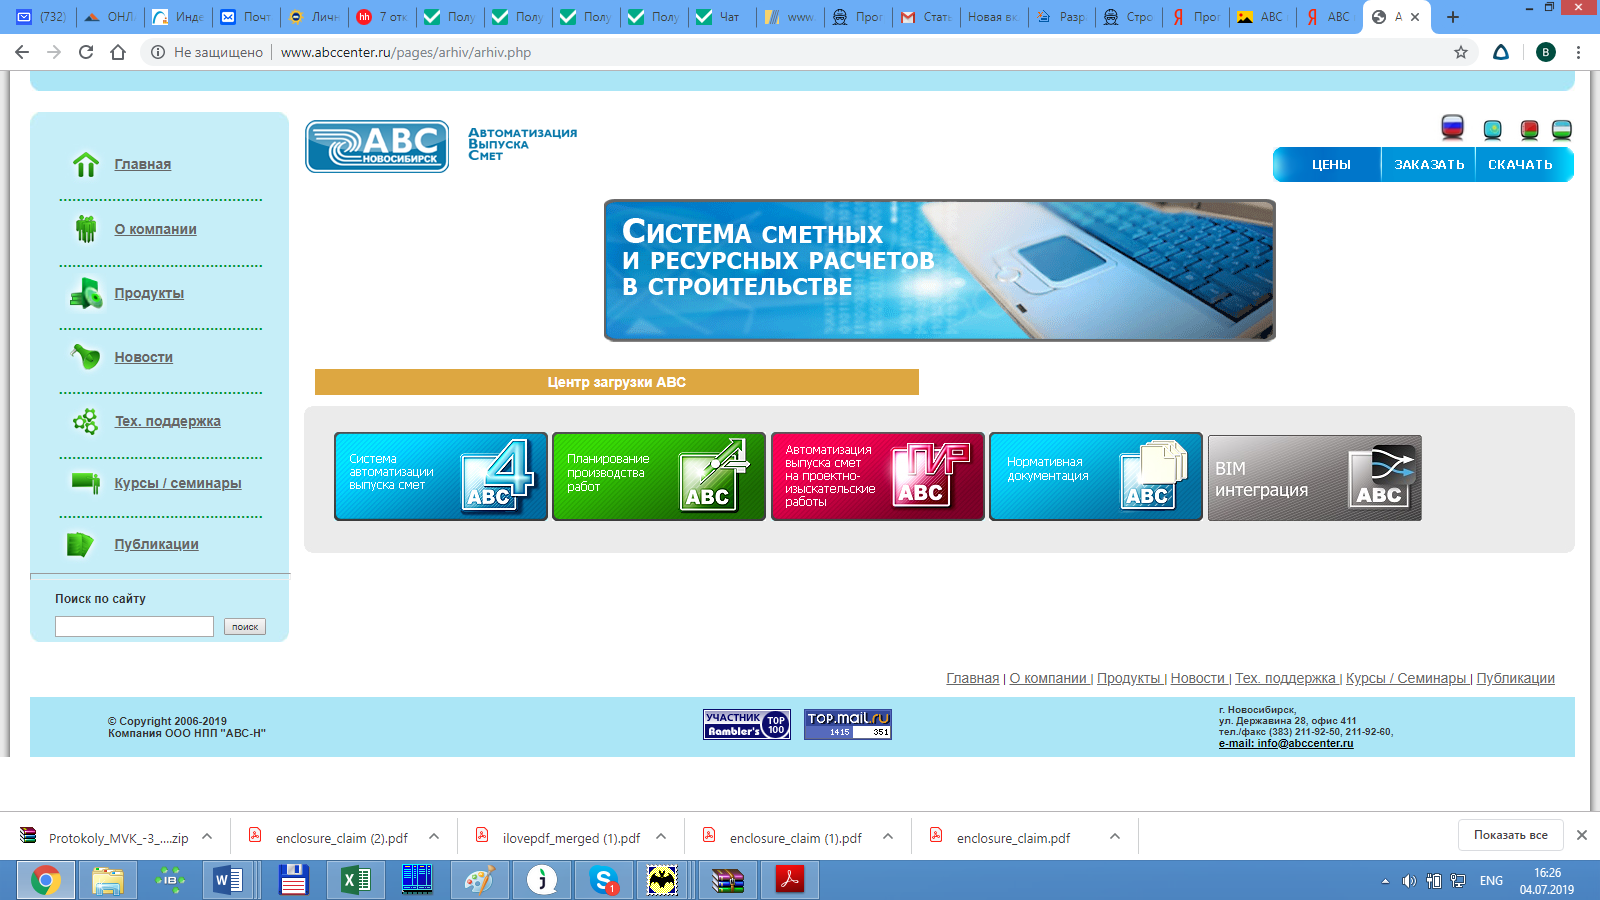Open the ЦЕНЫ menu tab
Viewport: 1600px width, 900px height.
coord(1331,165)
